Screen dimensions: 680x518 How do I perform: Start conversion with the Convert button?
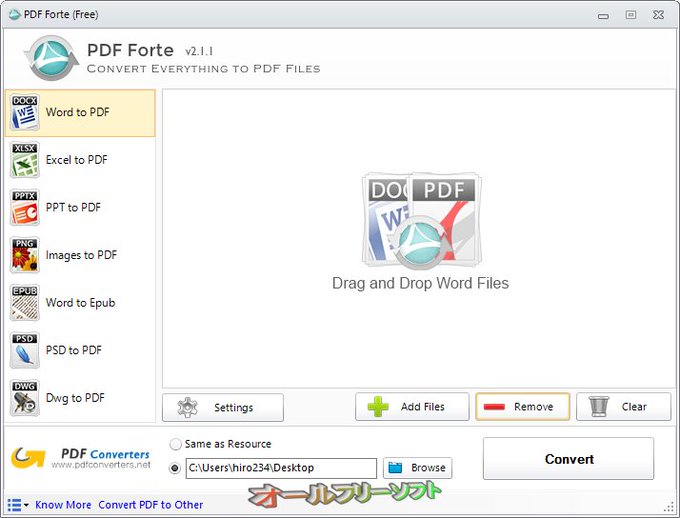(569, 459)
